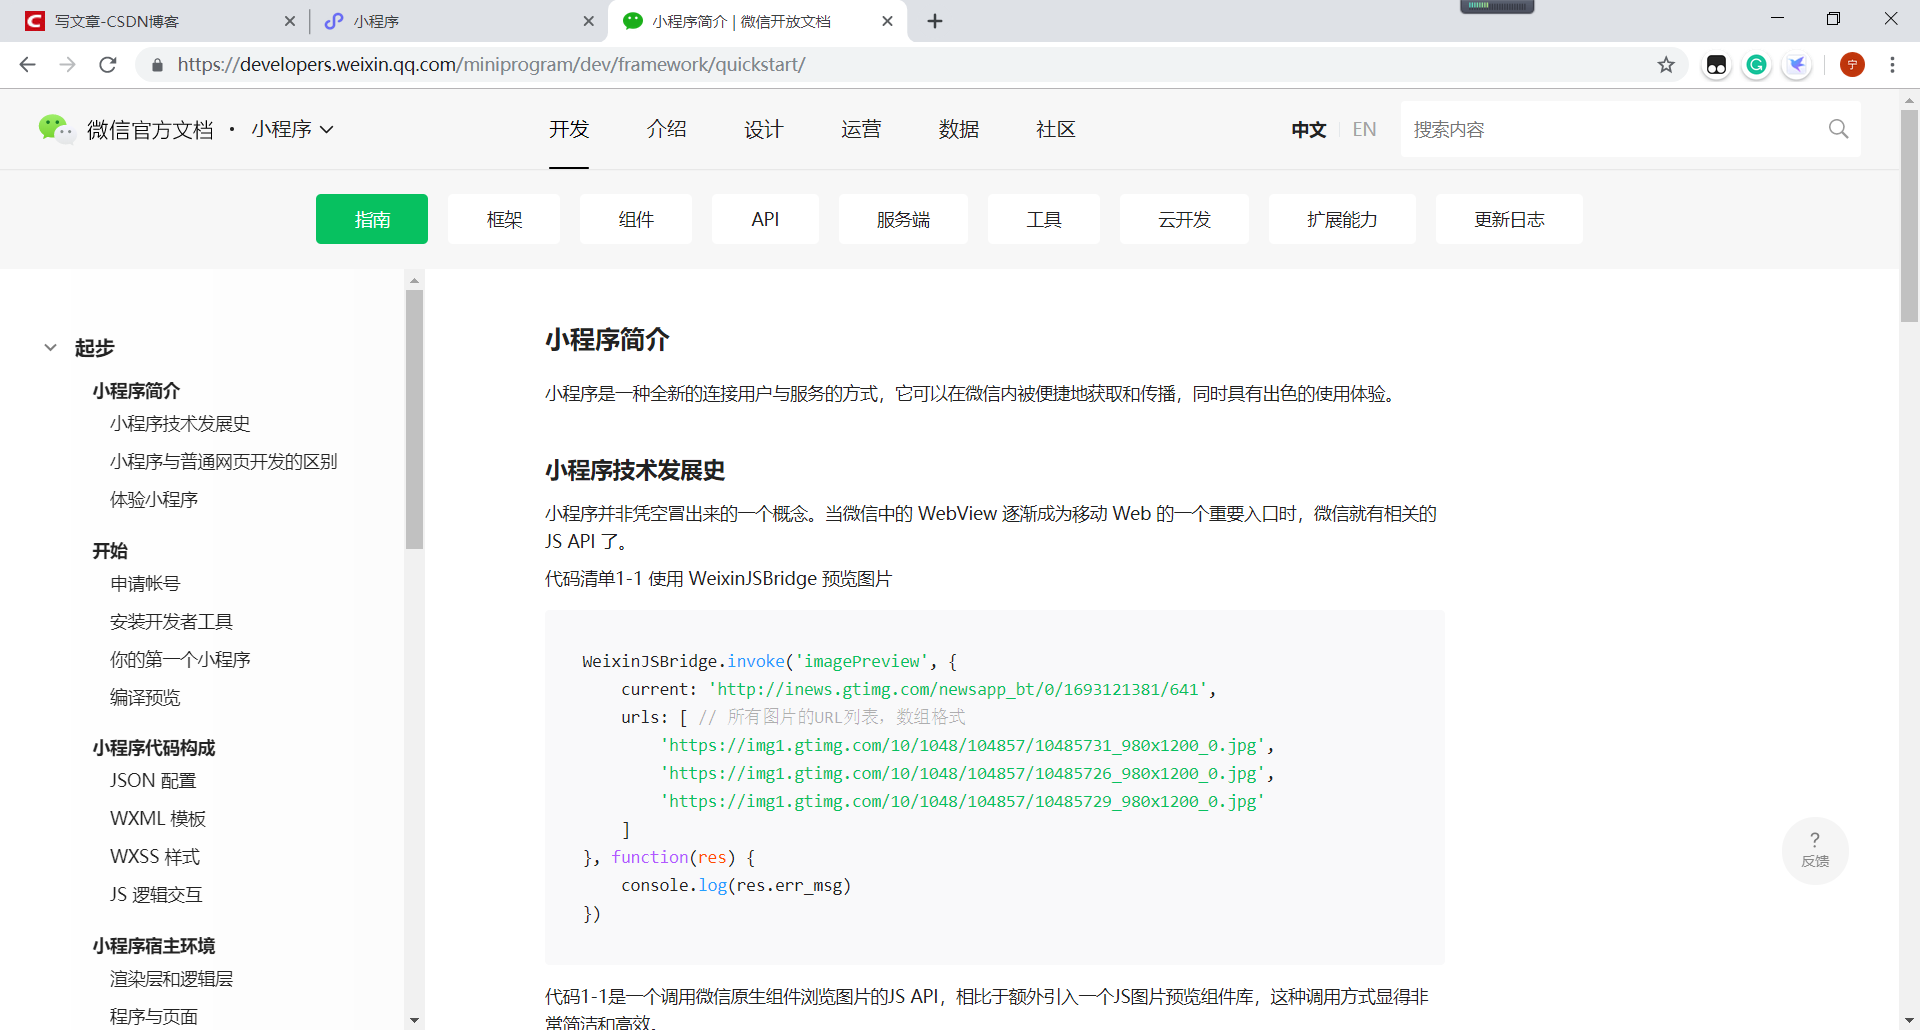Open the 服务端 section
Image resolution: width=1920 pixels, height=1030 pixels.
(x=903, y=219)
